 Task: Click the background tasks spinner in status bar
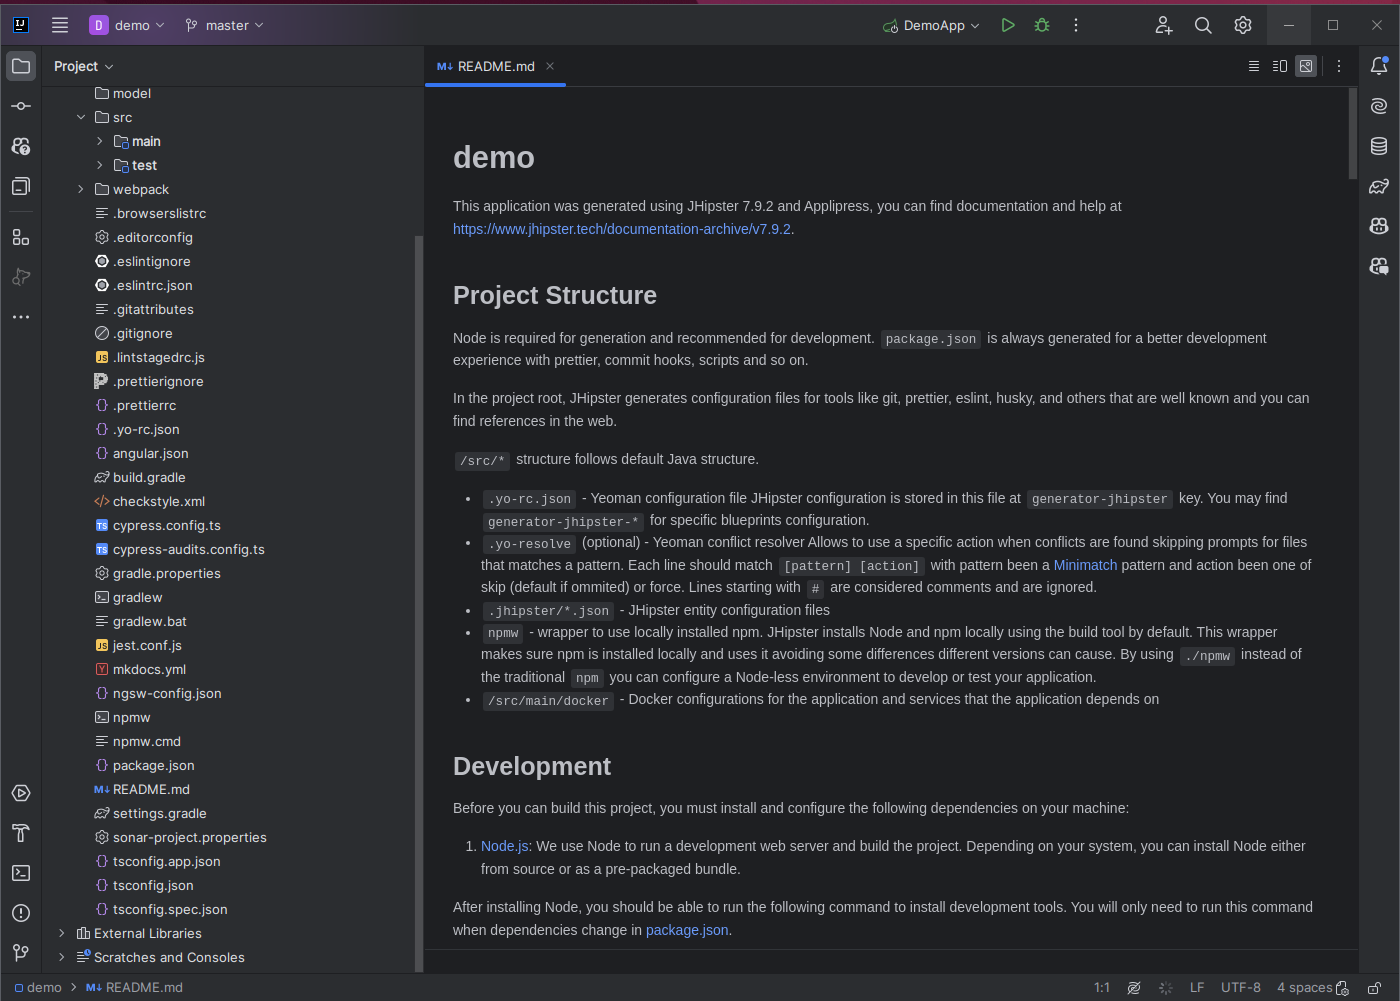[x=1165, y=988]
